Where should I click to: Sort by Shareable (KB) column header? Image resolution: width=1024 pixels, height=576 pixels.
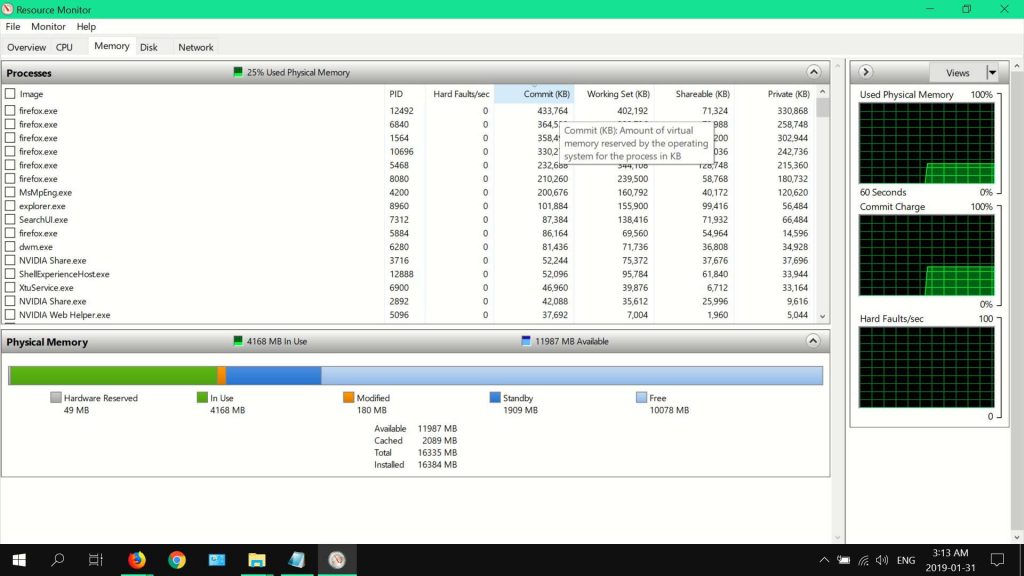click(694, 94)
